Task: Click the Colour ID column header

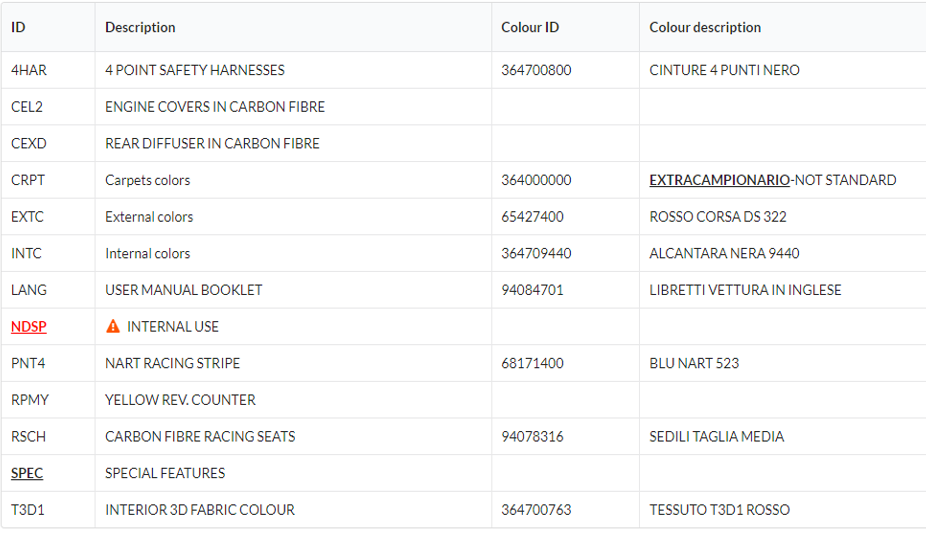Action: point(530,27)
